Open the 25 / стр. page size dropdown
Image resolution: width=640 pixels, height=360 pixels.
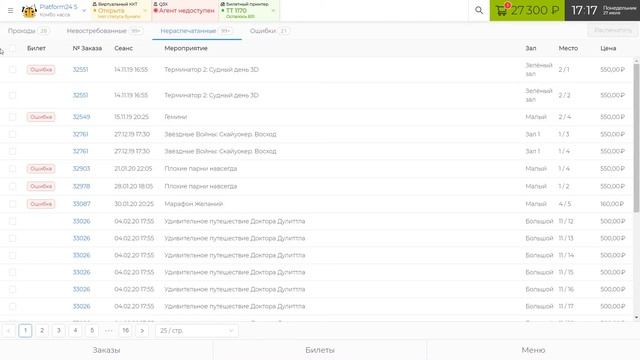pyautogui.click(x=196, y=331)
